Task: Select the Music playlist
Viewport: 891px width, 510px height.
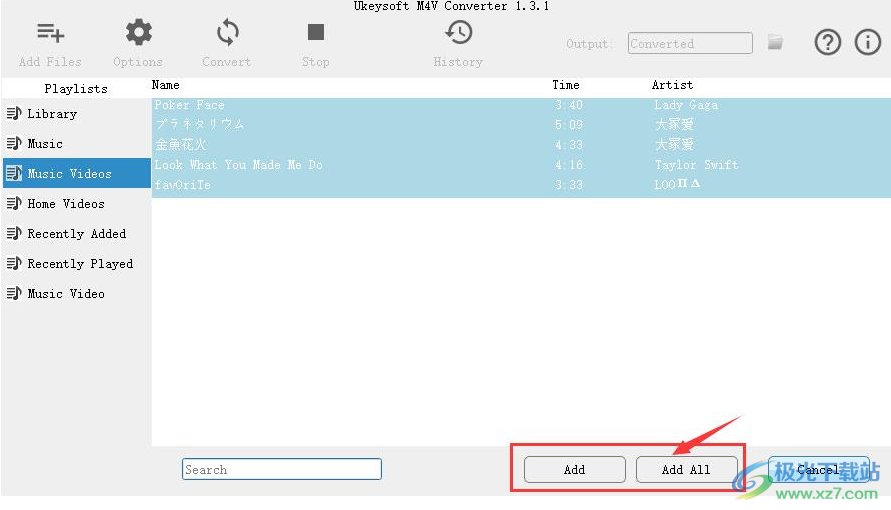Action: point(76,144)
